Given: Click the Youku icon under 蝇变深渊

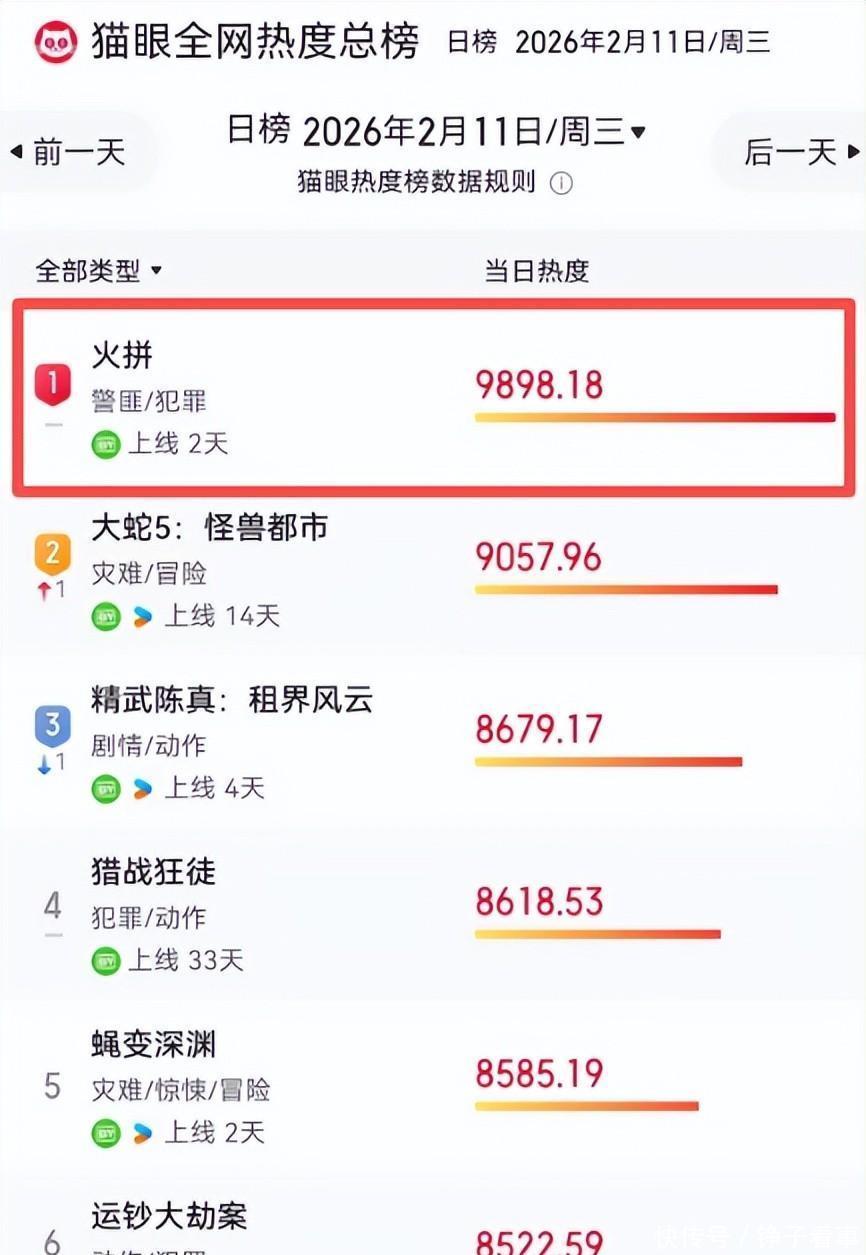Looking at the screenshot, I should click(143, 1133).
